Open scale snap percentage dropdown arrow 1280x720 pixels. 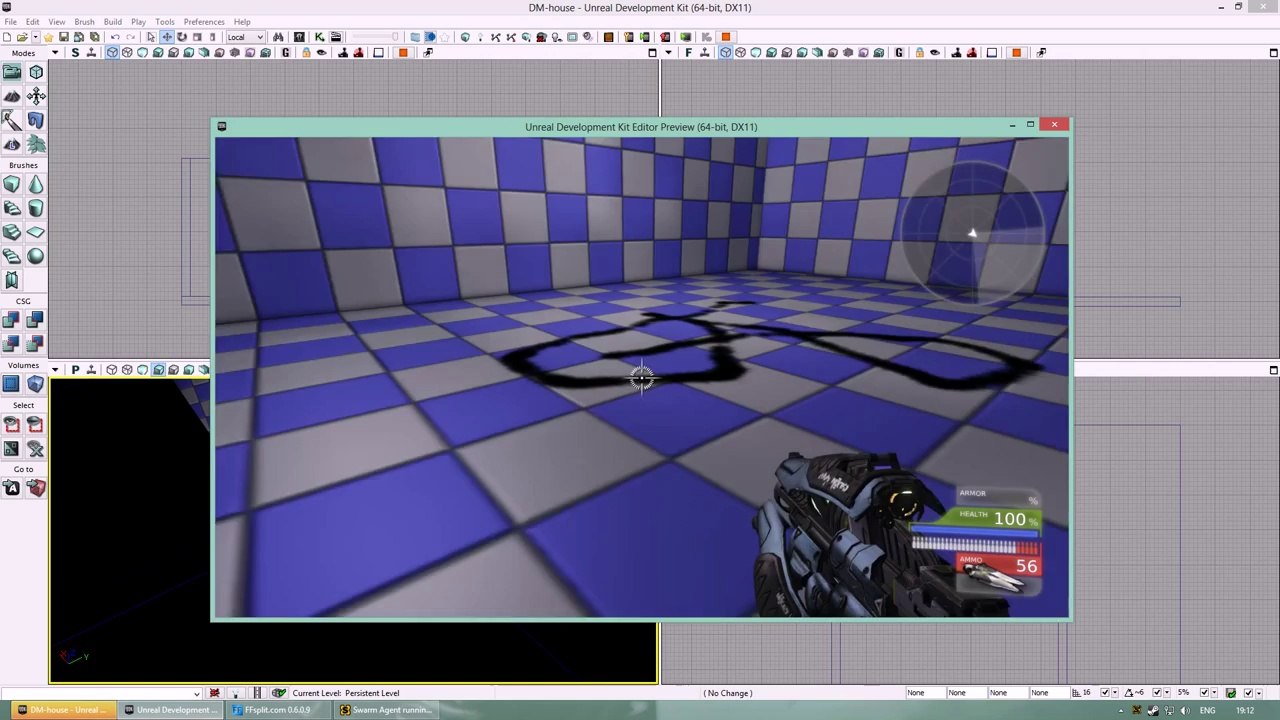click(x=1214, y=693)
